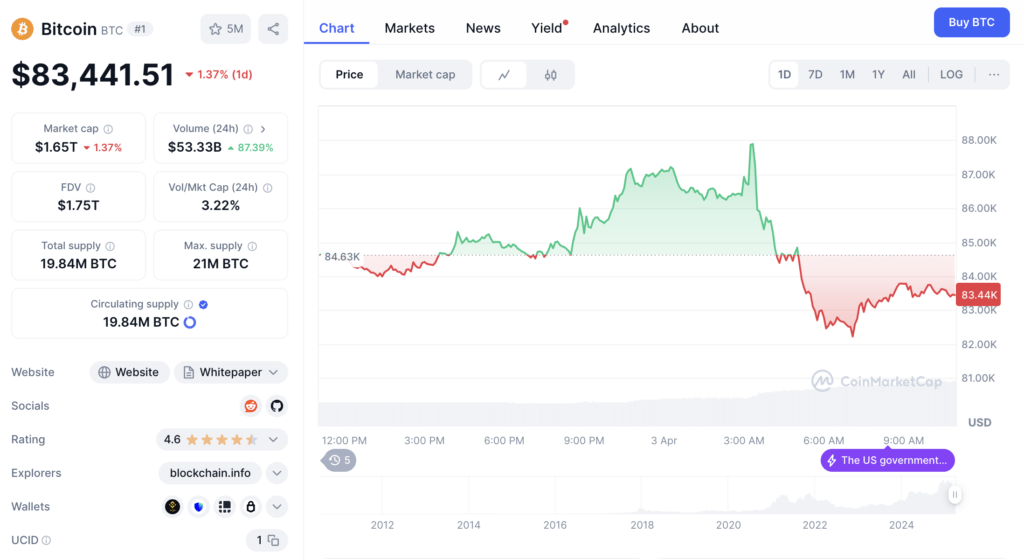Viewport: 1024px width, 559px height.
Task: Click 2018 on the history navigator
Action: pyautogui.click(x=642, y=525)
